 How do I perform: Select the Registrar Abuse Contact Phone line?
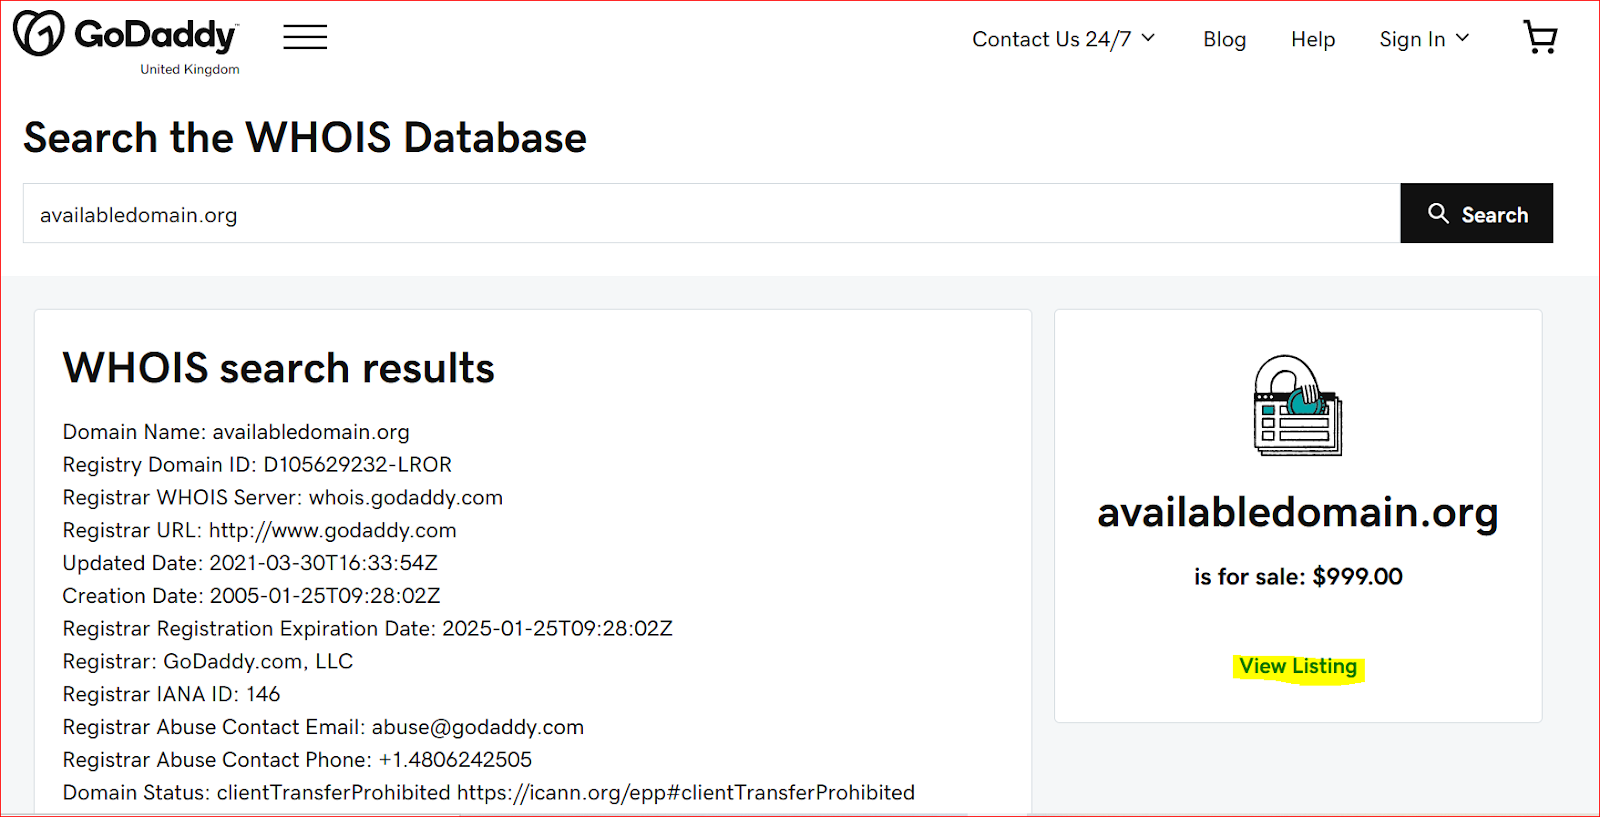click(x=297, y=760)
